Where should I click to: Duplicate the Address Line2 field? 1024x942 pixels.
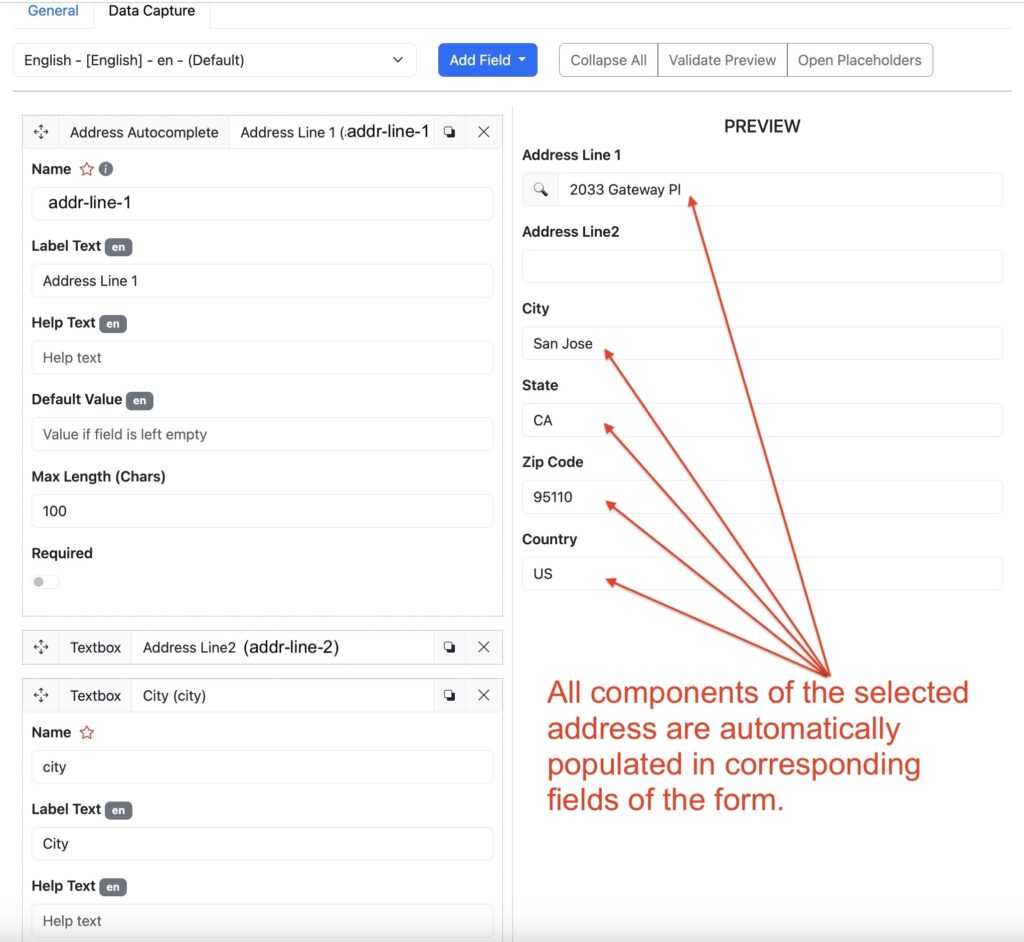[449, 647]
